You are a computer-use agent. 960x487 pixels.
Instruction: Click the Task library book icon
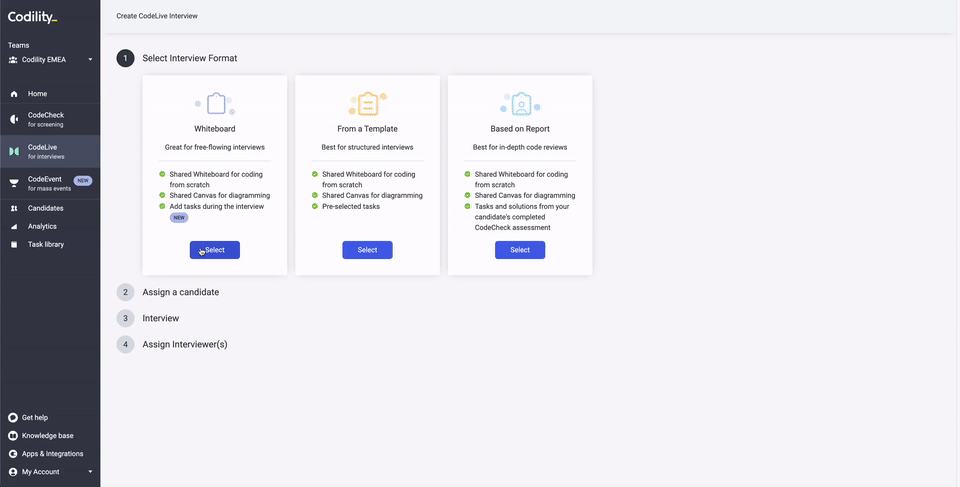(14, 244)
